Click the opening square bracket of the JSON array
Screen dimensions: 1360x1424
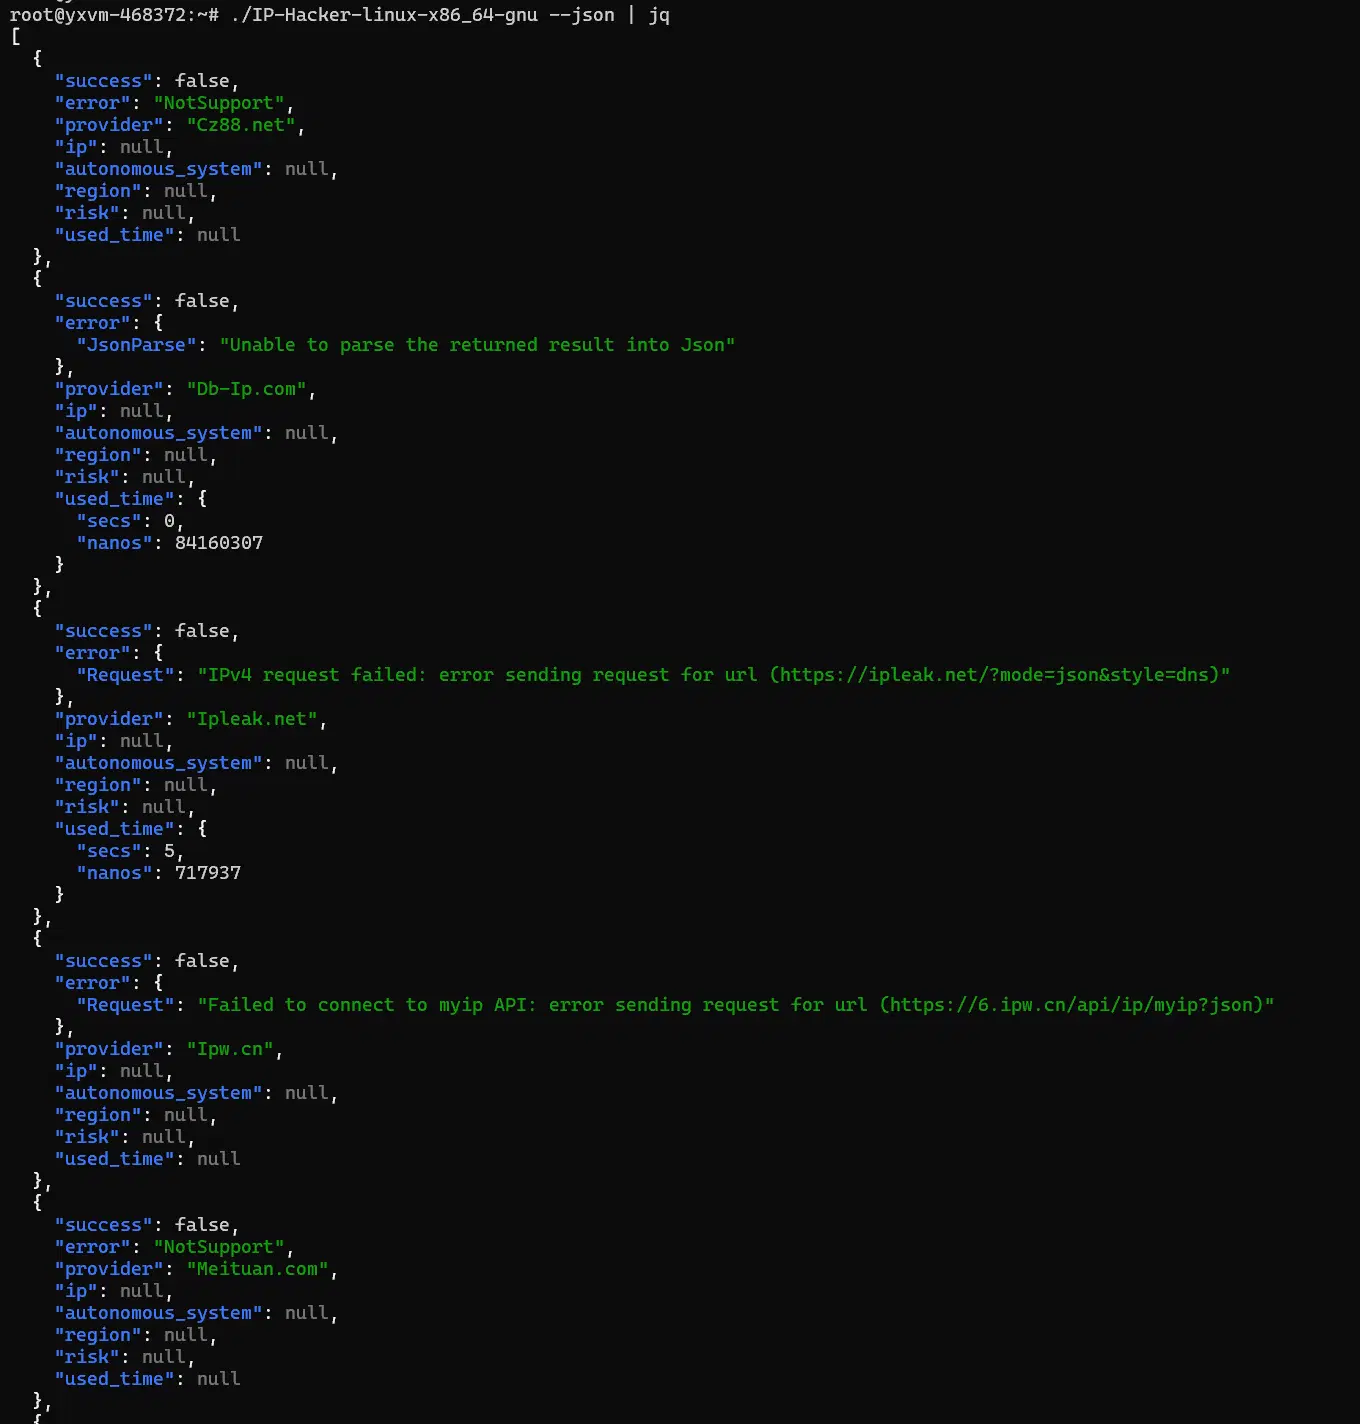pos(16,37)
